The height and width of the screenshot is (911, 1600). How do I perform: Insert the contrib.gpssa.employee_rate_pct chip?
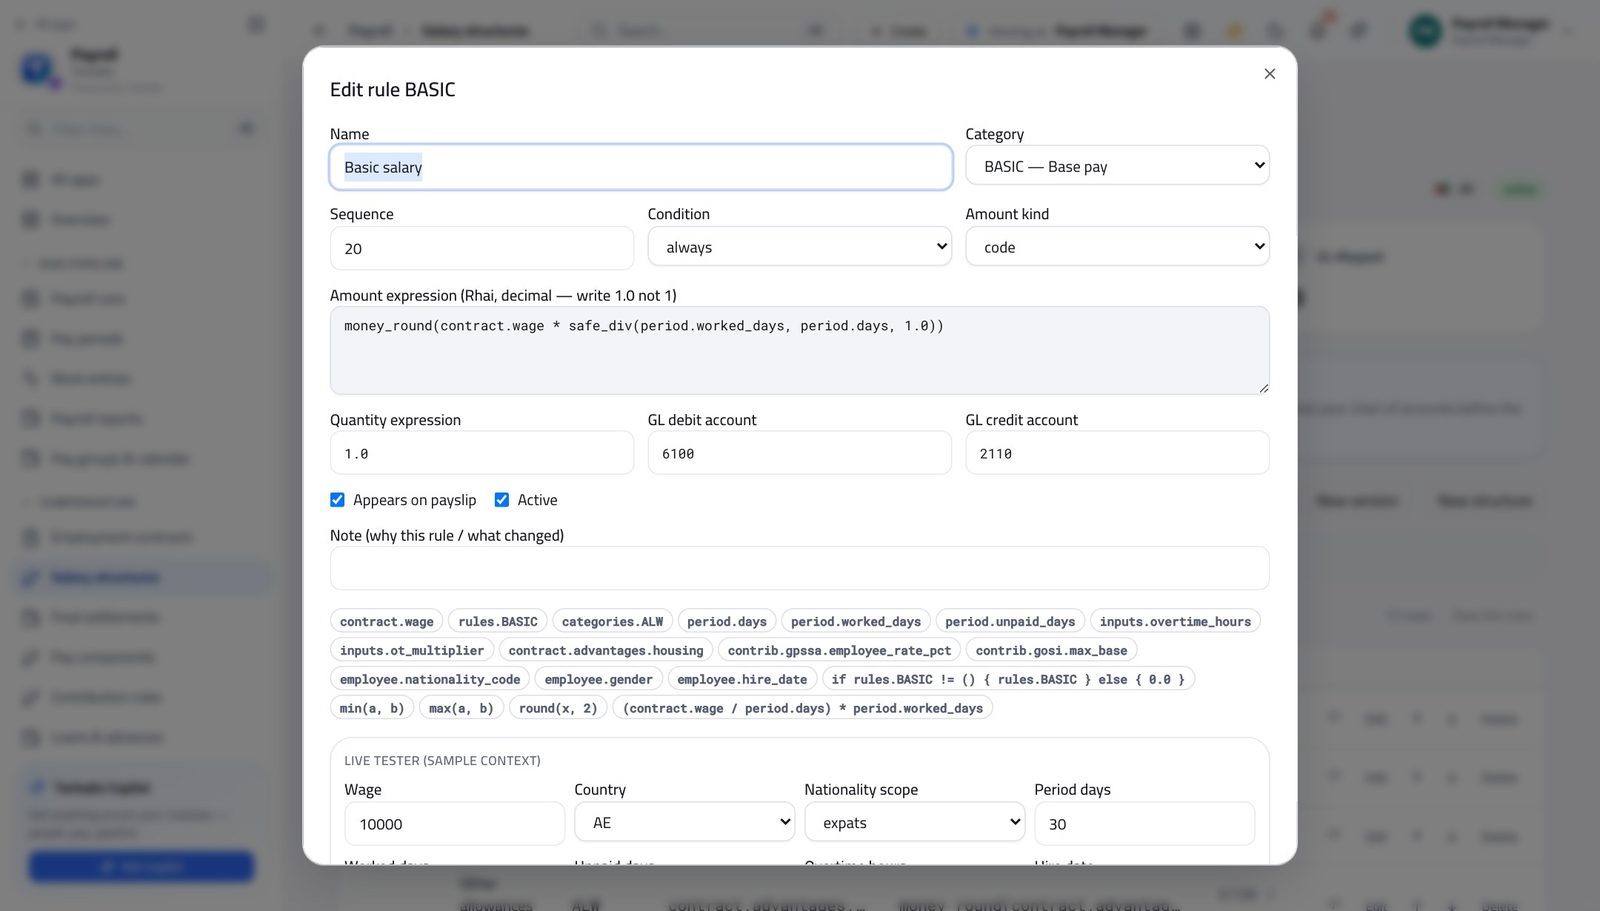(x=840, y=651)
